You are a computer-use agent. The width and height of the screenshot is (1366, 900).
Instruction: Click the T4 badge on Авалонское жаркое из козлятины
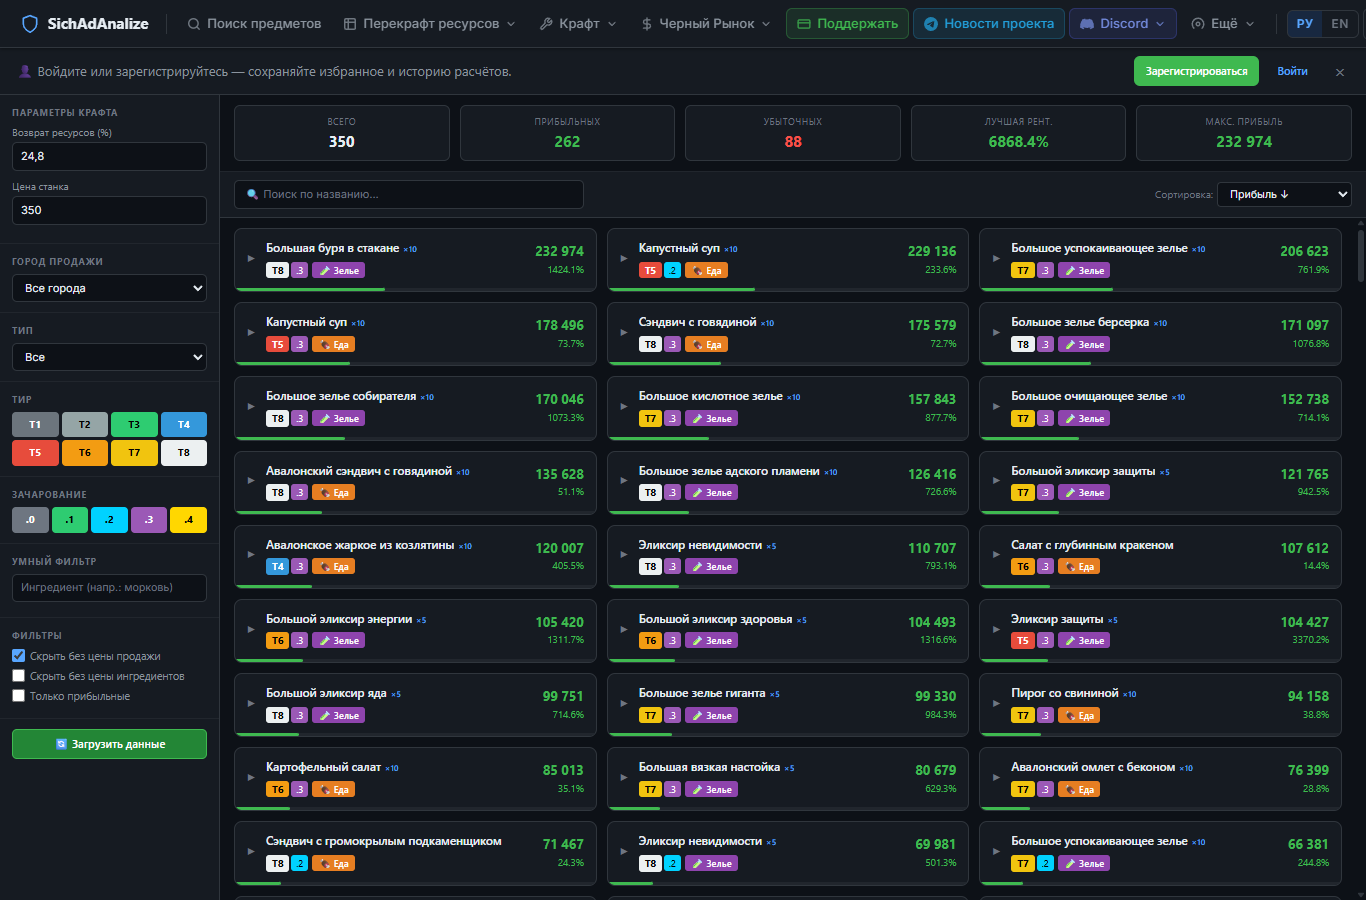point(277,567)
